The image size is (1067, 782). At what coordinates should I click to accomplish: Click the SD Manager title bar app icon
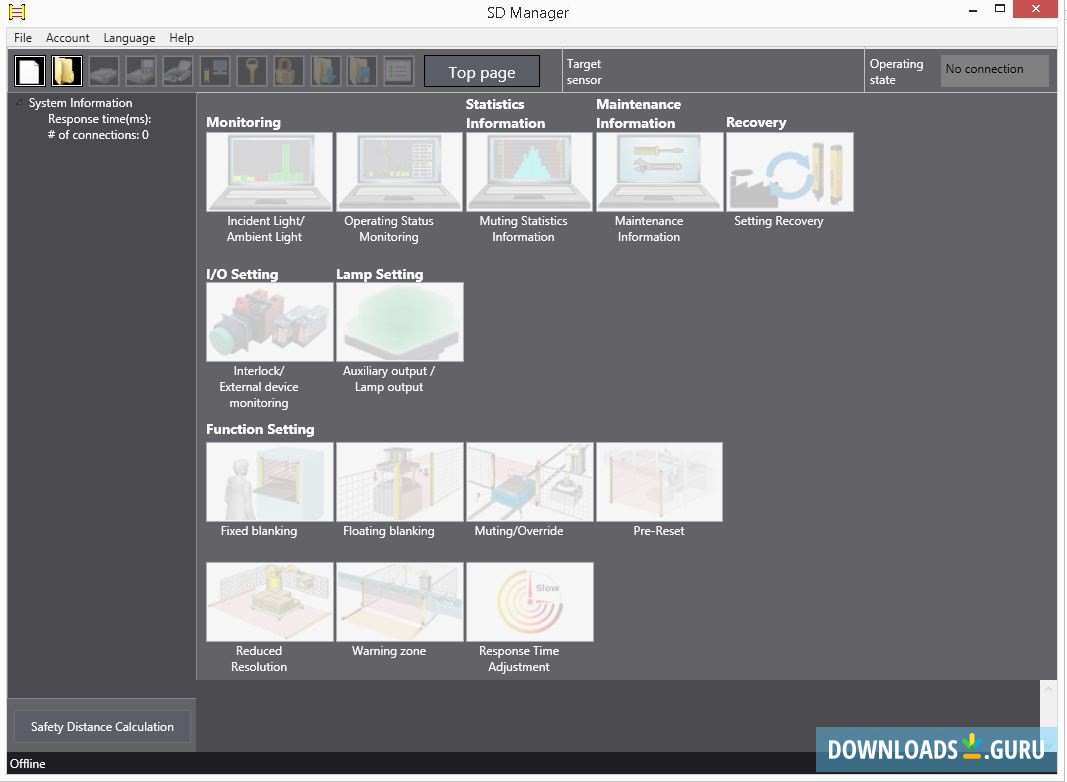point(17,12)
